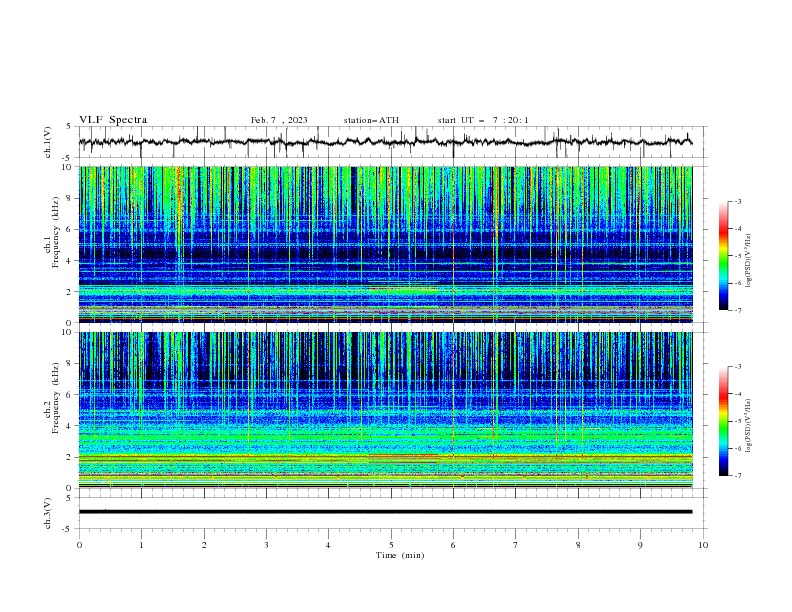792x612 pixels.
Task: Click the '10' frequency tick of ch.1
Action: 69,167
